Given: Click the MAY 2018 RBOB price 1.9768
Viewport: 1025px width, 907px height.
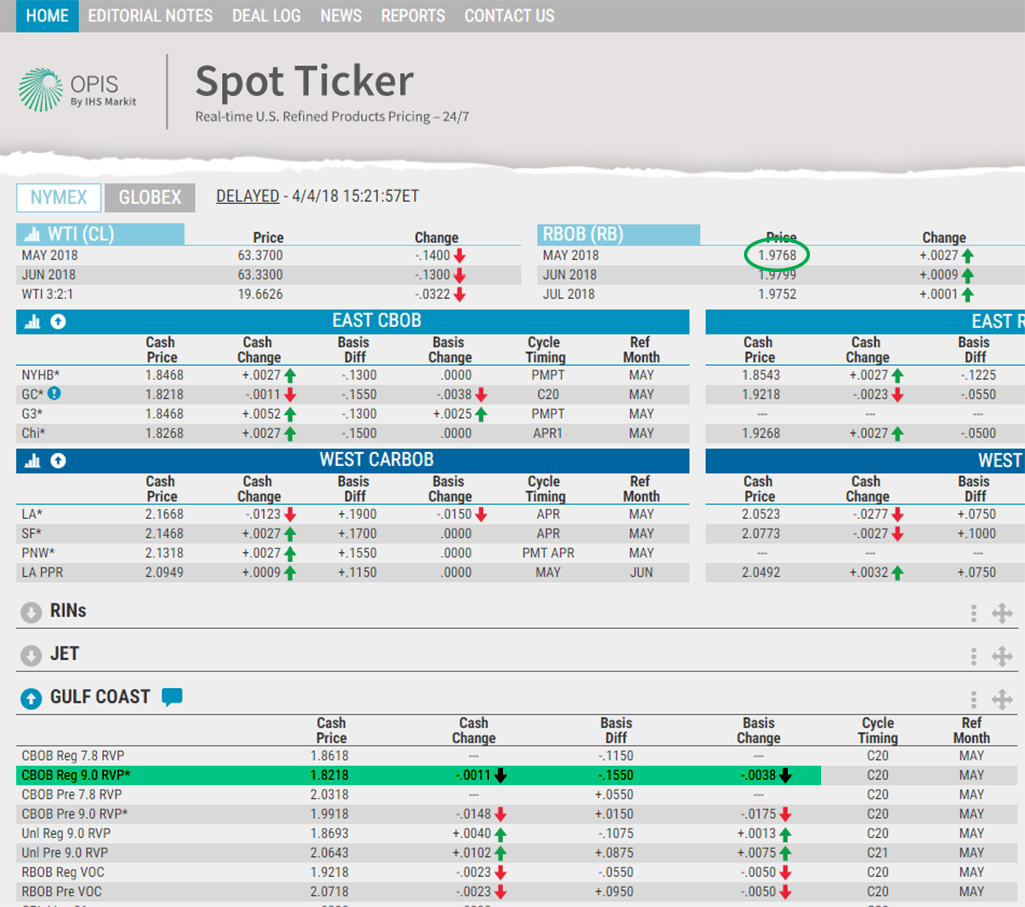Looking at the screenshot, I should click(777, 255).
